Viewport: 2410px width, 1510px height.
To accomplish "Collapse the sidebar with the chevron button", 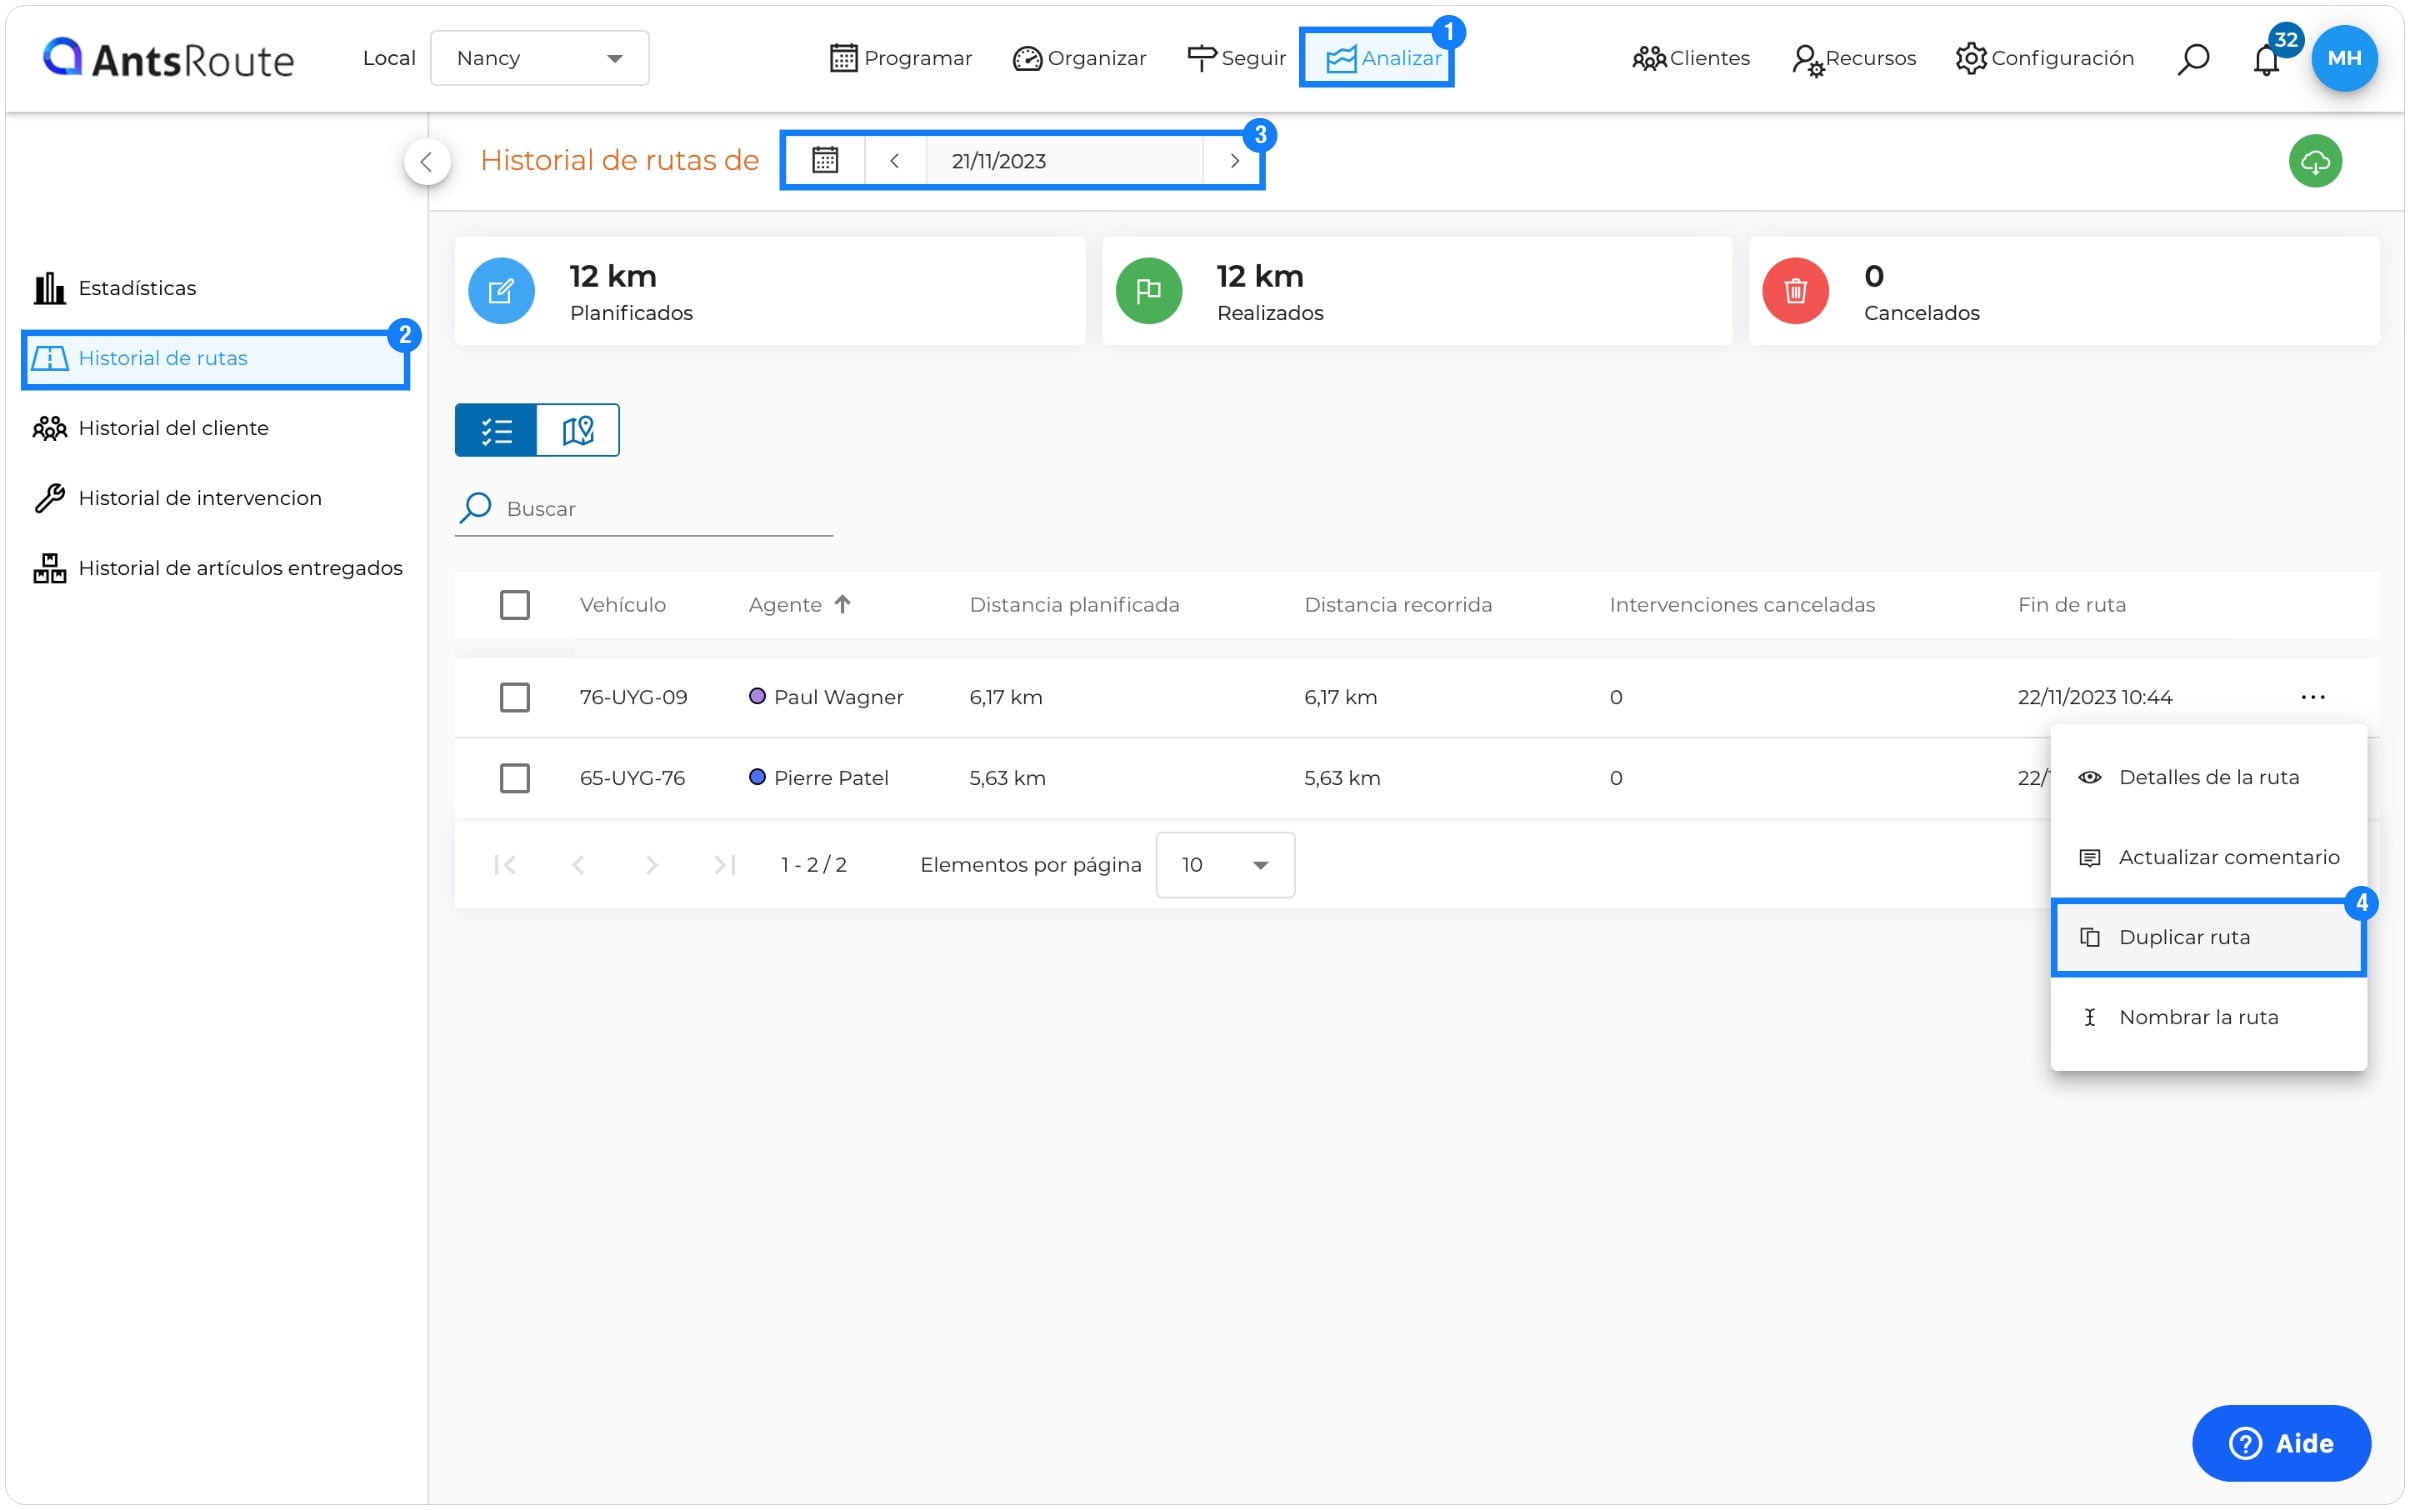I will click(427, 162).
